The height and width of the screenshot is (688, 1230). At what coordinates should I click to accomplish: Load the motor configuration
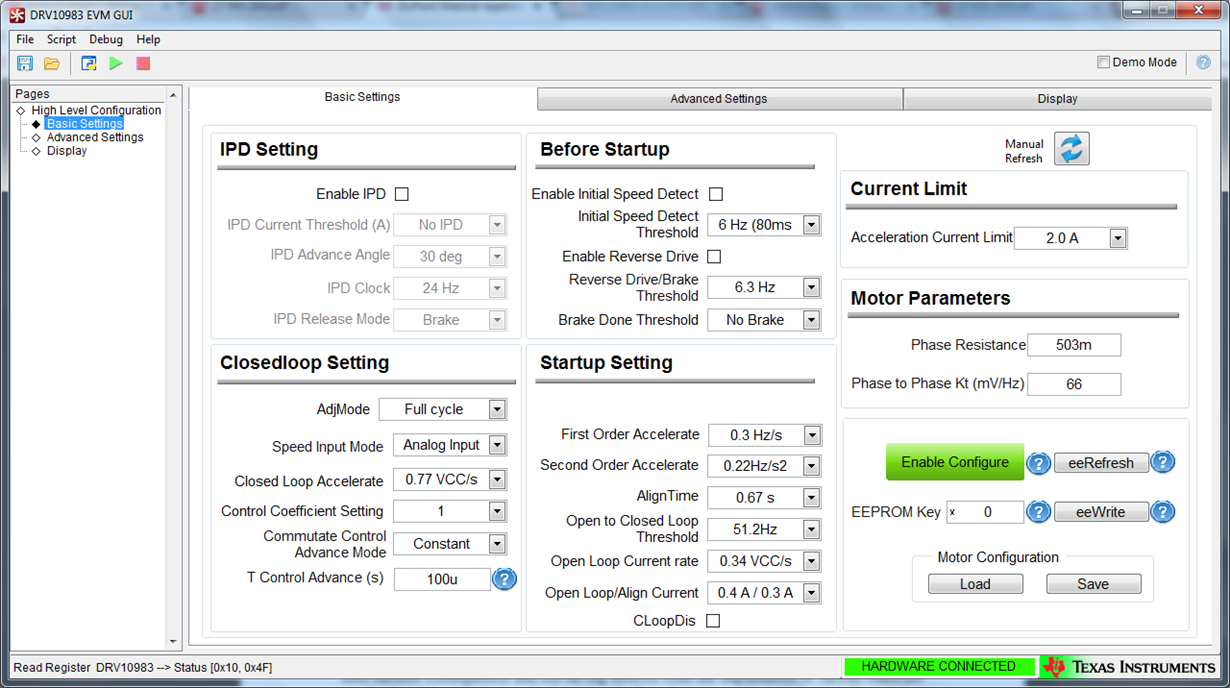point(975,584)
